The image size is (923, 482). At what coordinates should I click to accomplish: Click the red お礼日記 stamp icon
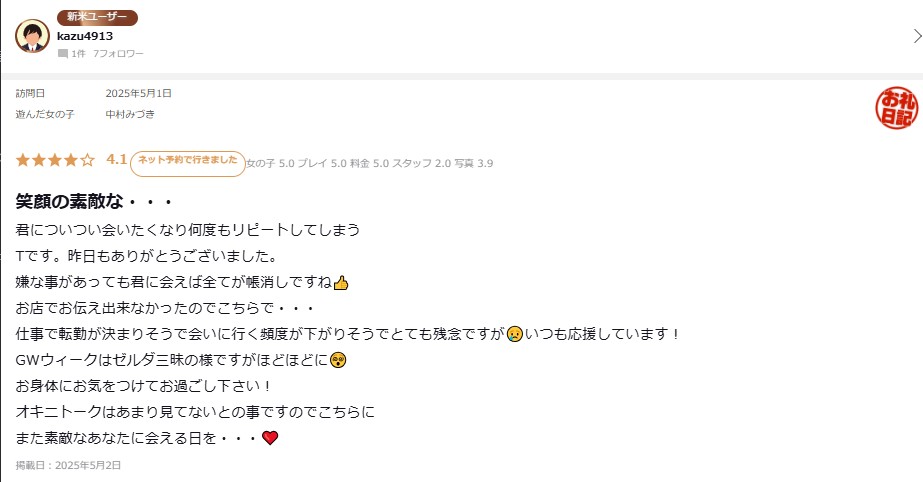click(x=897, y=108)
